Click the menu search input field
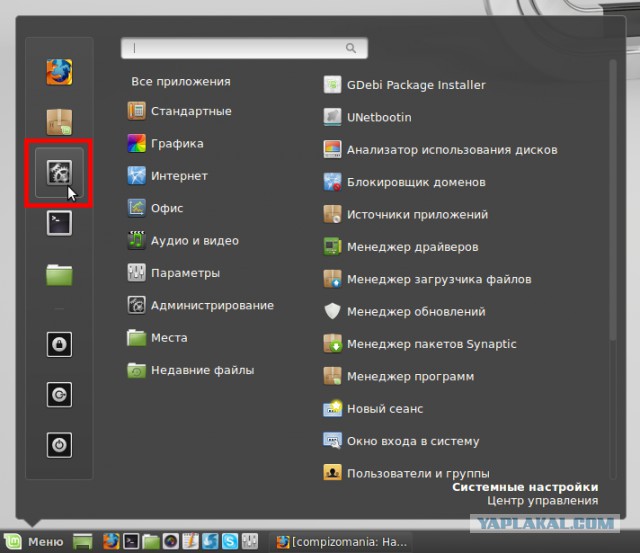 [244, 48]
